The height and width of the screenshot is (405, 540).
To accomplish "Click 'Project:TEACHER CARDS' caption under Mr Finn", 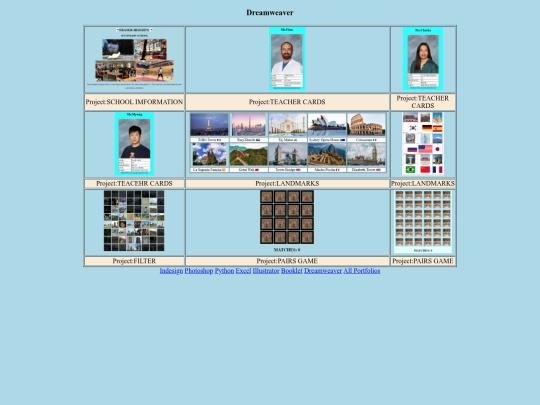I will (287, 102).
